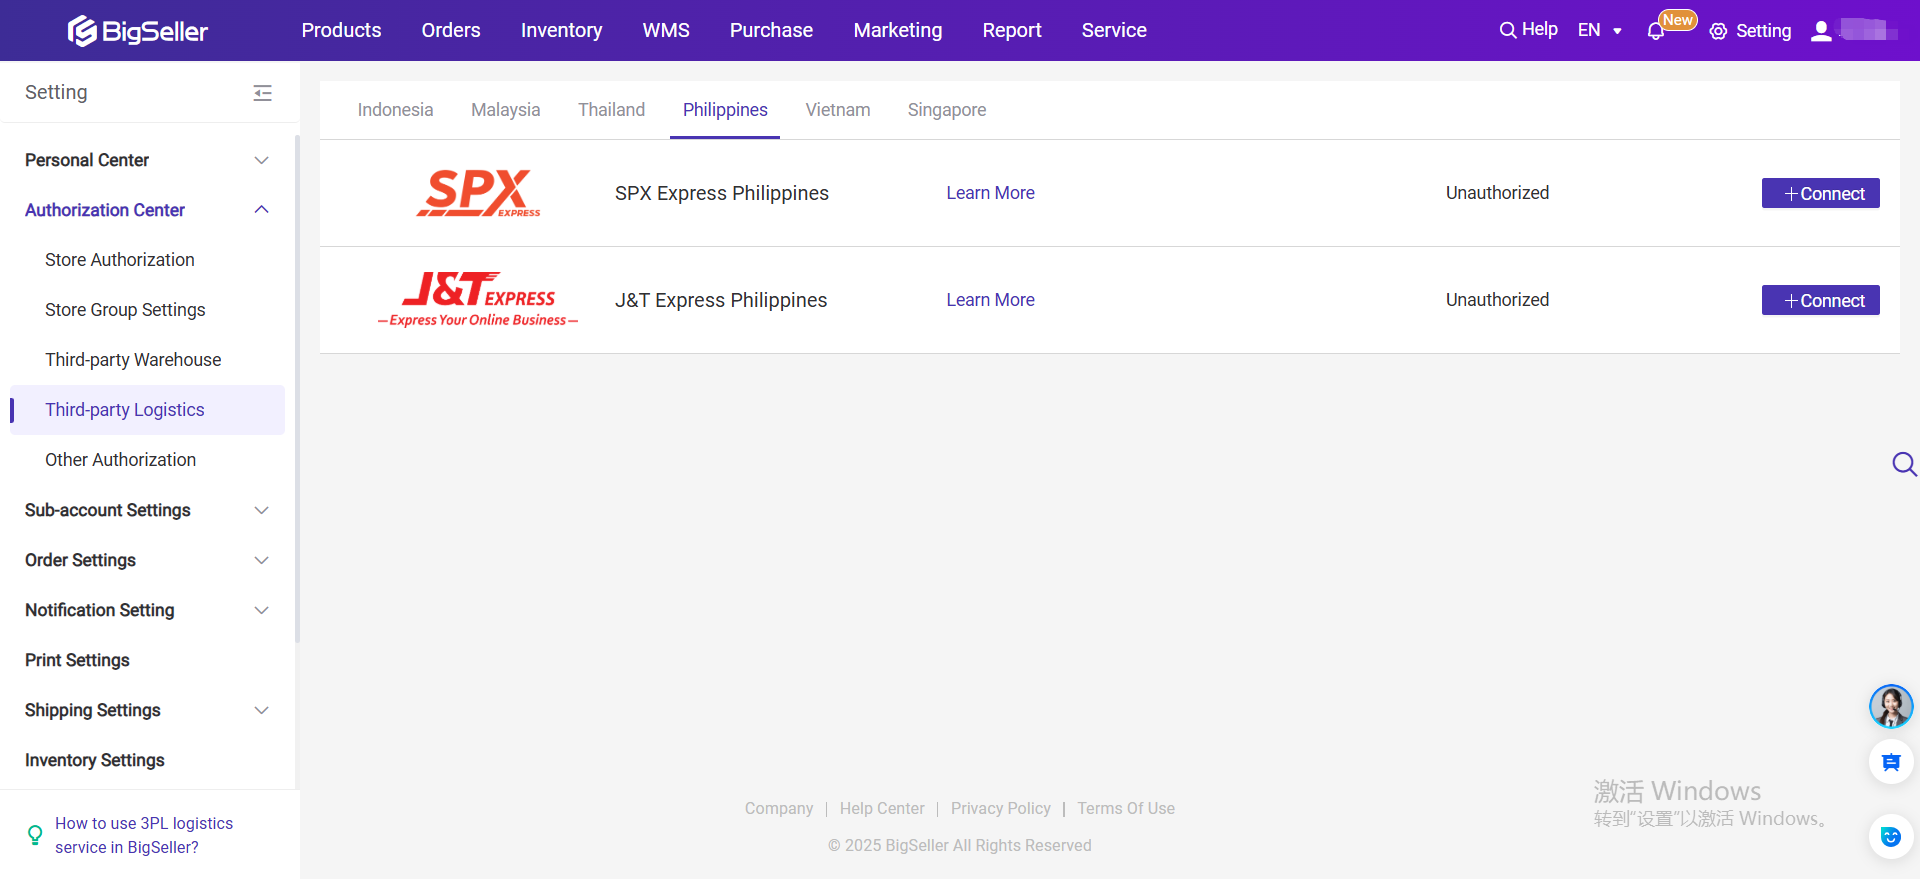This screenshot has width=1920, height=879.
Task: Open the user account profile icon
Action: click(x=1821, y=31)
